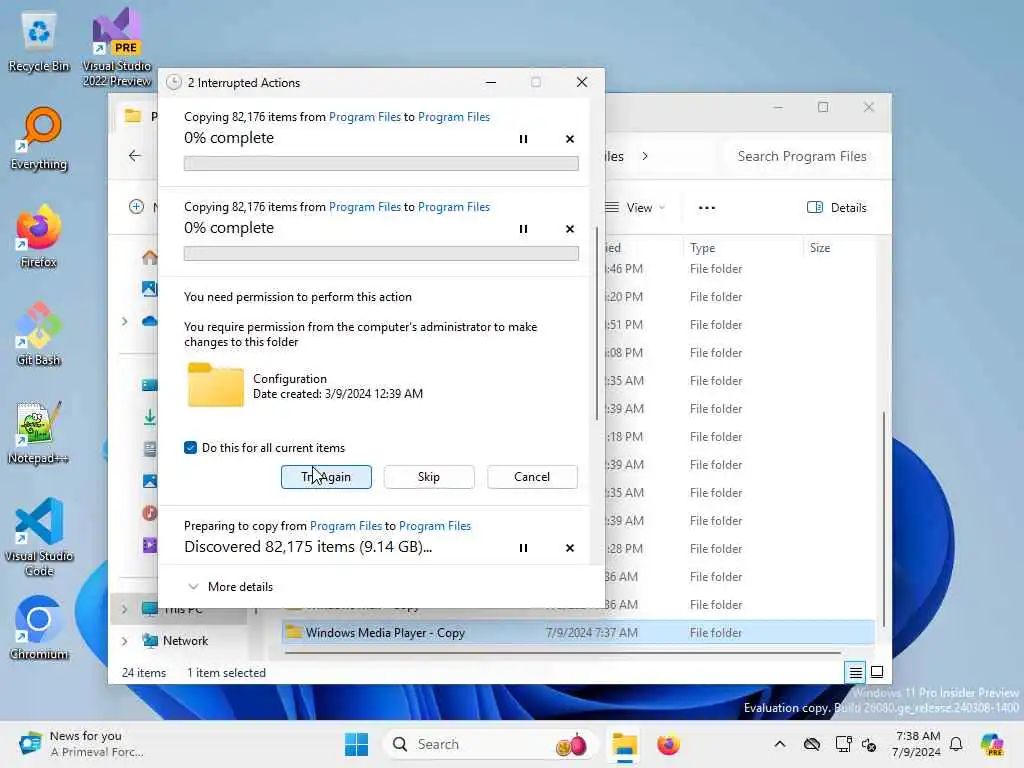Open the Windows Start menu
The height and width of the screenshot is (768, 1024).
(356, 744)
